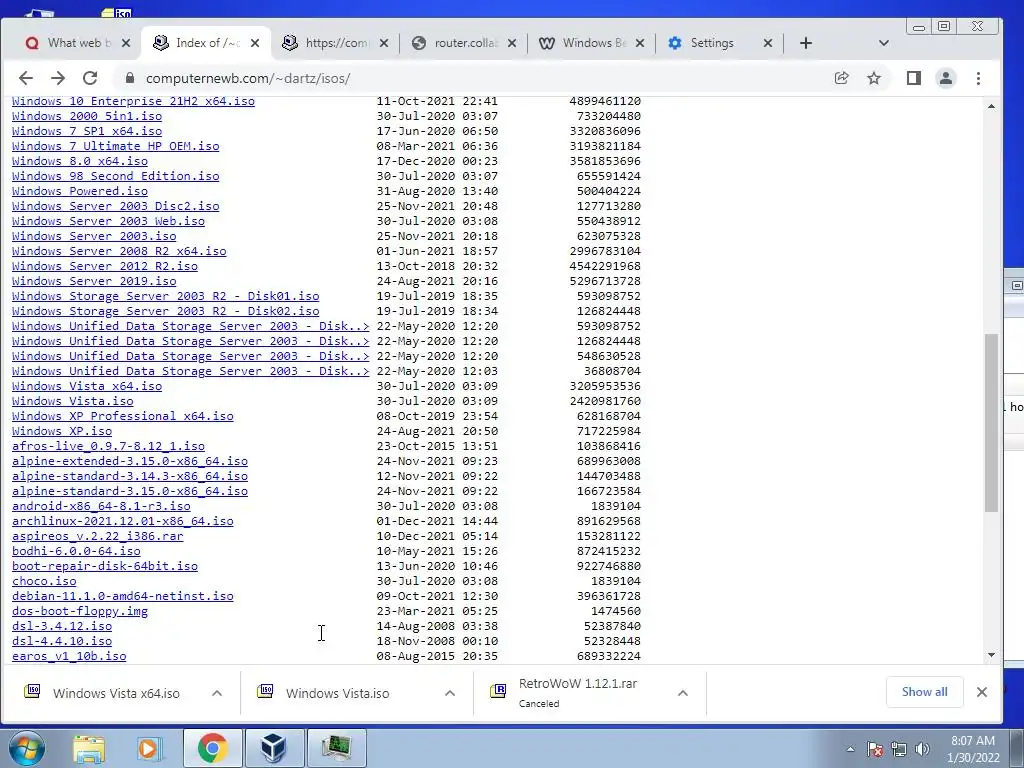
Task: Open downloaded Windows Vista.iso item
Action: tap(336, 694)
